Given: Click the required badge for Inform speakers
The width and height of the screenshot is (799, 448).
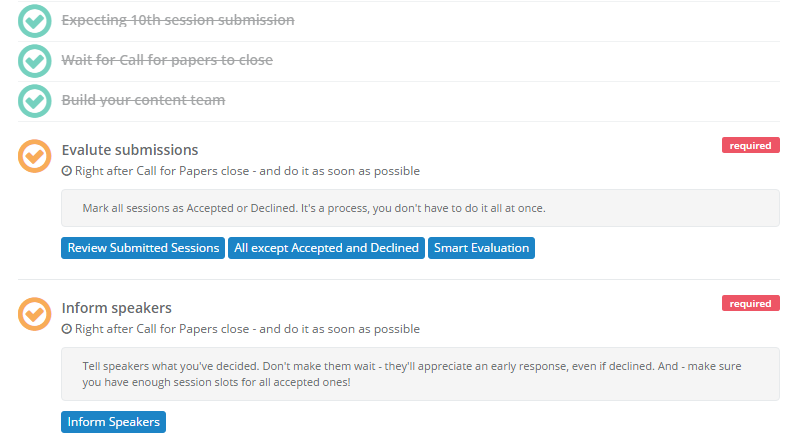Looking at the screenshot, I should pos(751,303).
